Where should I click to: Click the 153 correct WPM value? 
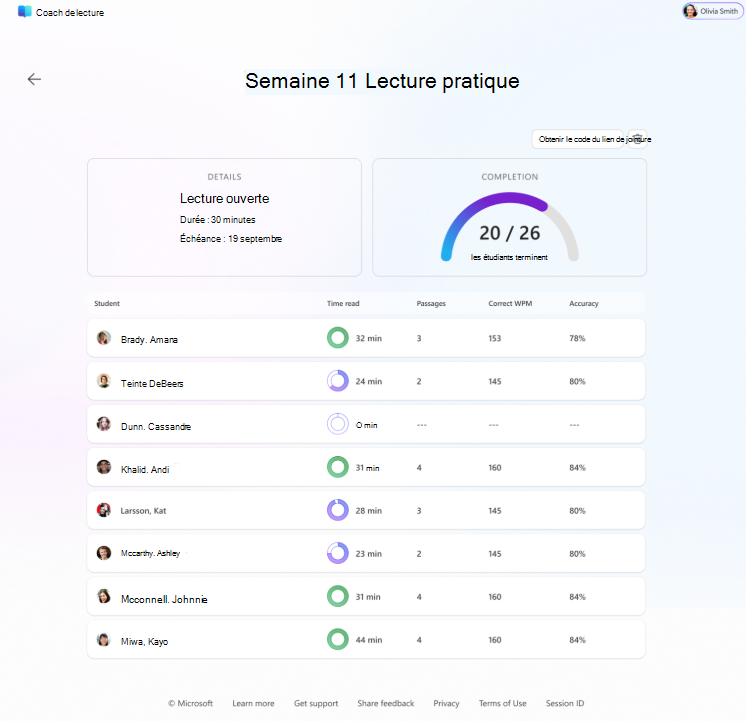494,338
